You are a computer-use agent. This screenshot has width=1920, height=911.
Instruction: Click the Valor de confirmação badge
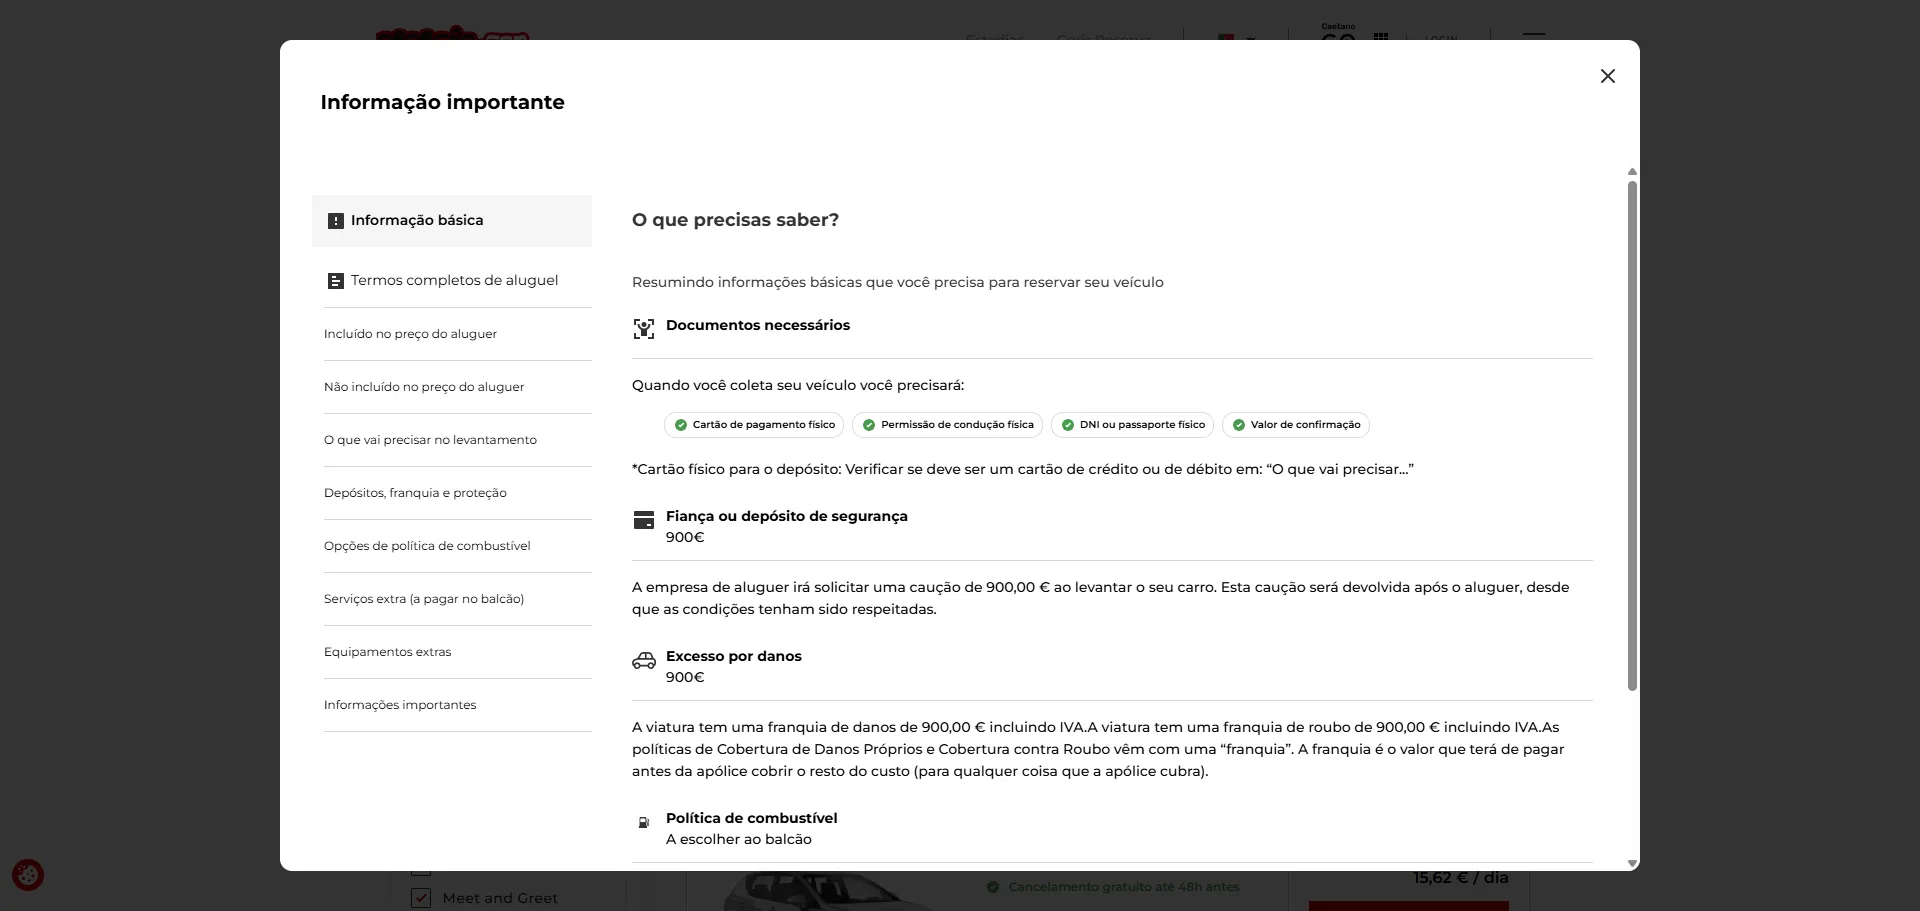[x=1295, y=425]
